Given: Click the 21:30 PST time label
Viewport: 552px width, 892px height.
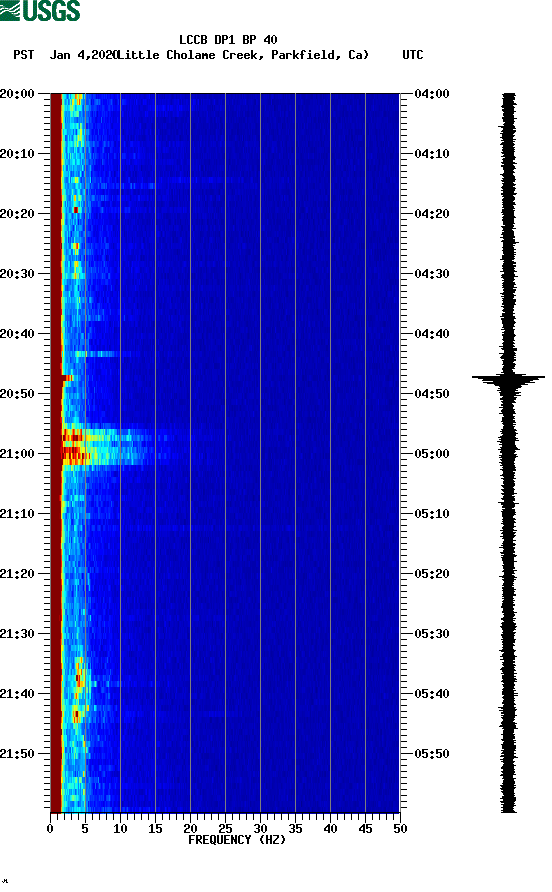Looking at the screenshot, I should click(x=17, y=634).
